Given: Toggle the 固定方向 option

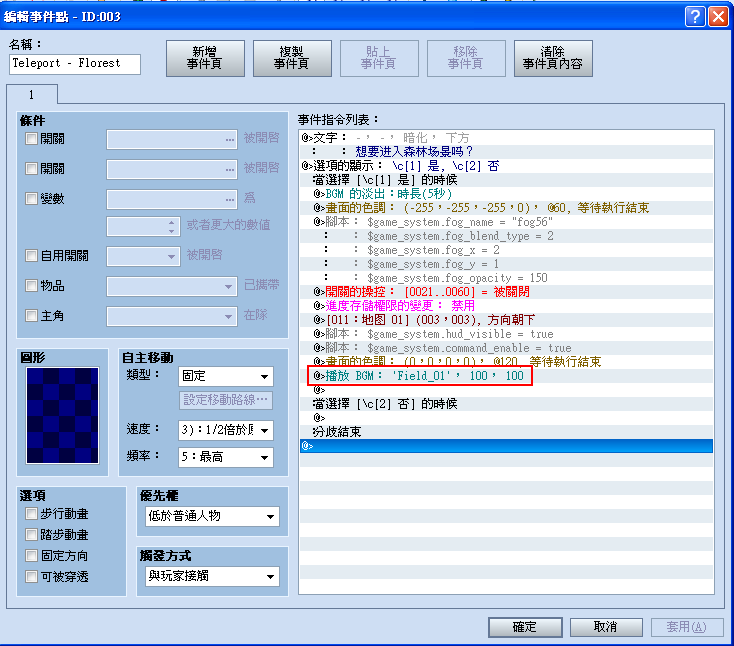Looking at the screenshot, I should 31,556.
